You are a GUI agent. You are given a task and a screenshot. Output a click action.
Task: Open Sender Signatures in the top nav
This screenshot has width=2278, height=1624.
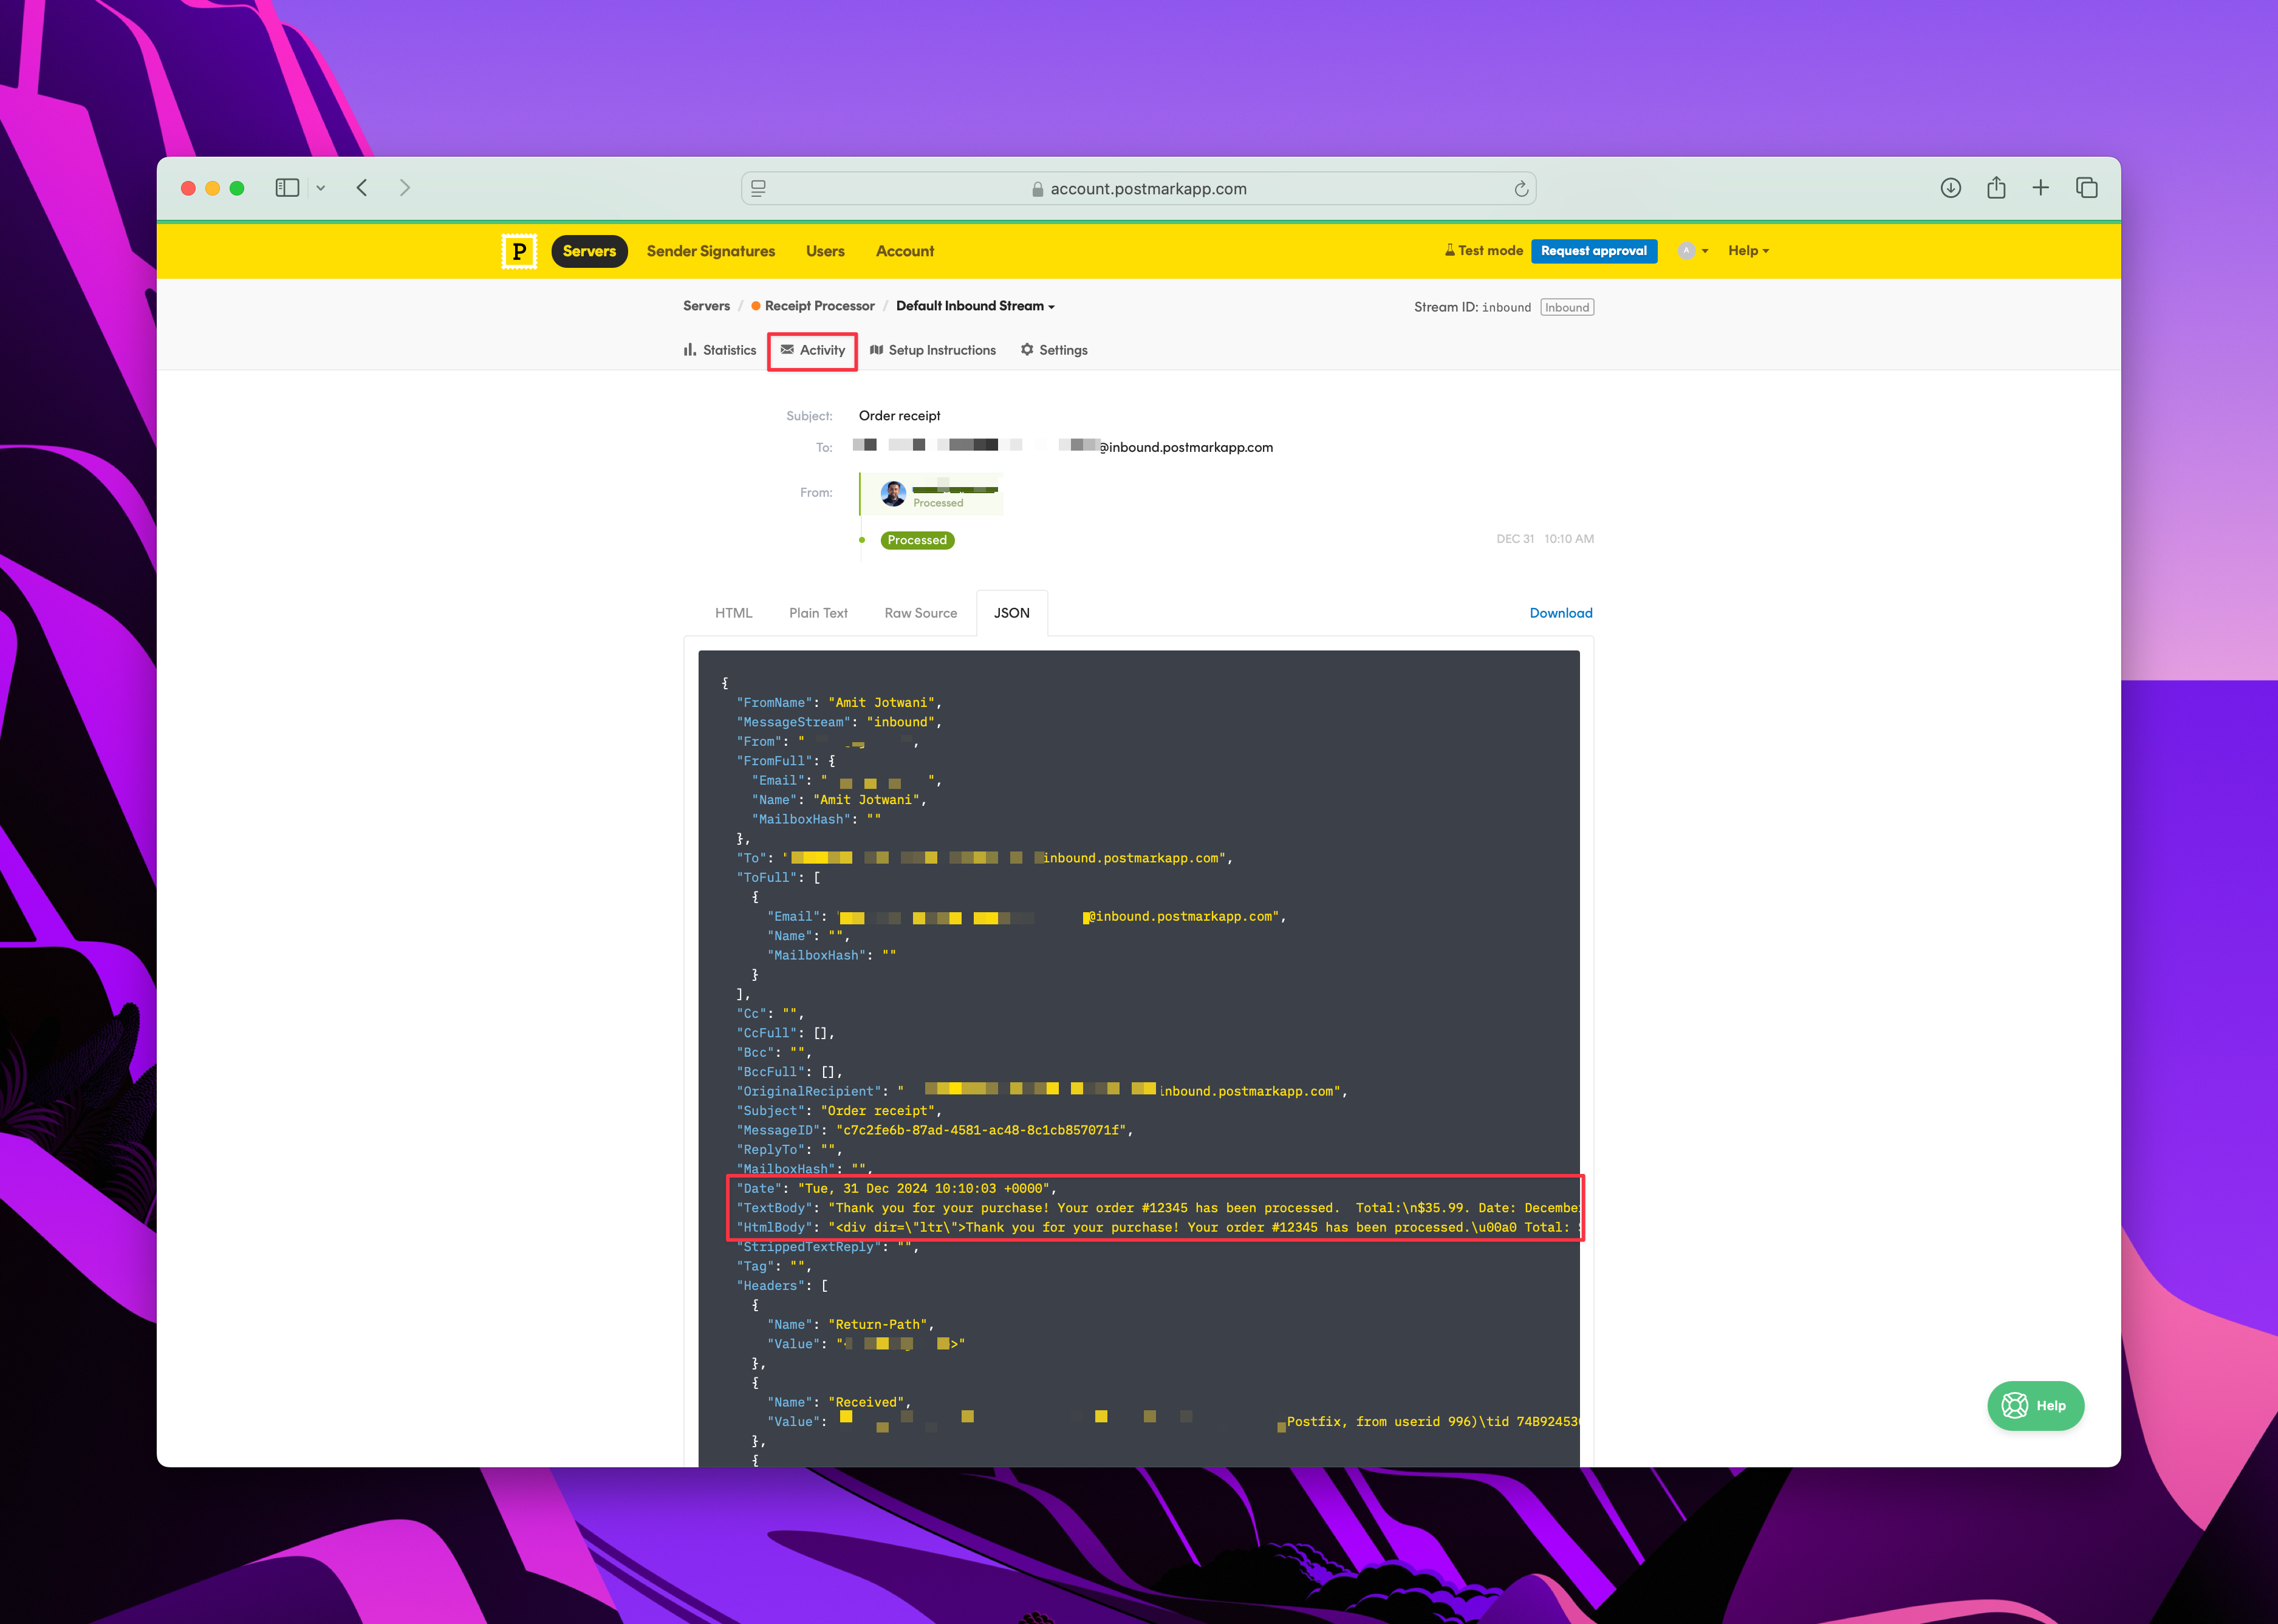pos(711,251)
